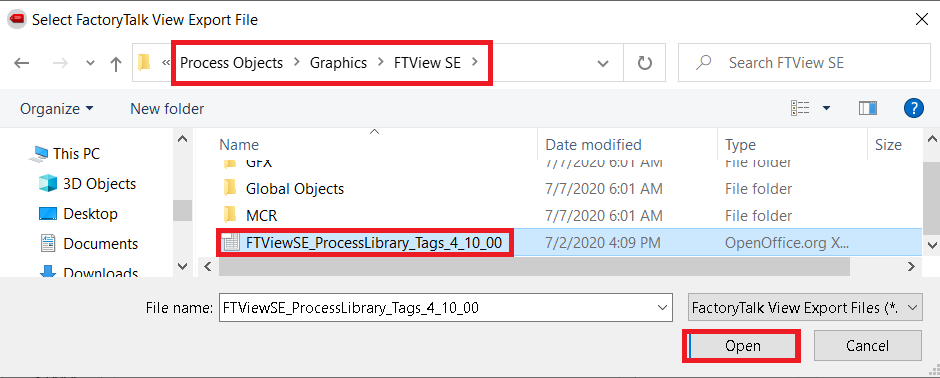Open the Organize menu
The width and height of the screenshot is (940, 378).
pyautogui.click(x=57, y=108)
